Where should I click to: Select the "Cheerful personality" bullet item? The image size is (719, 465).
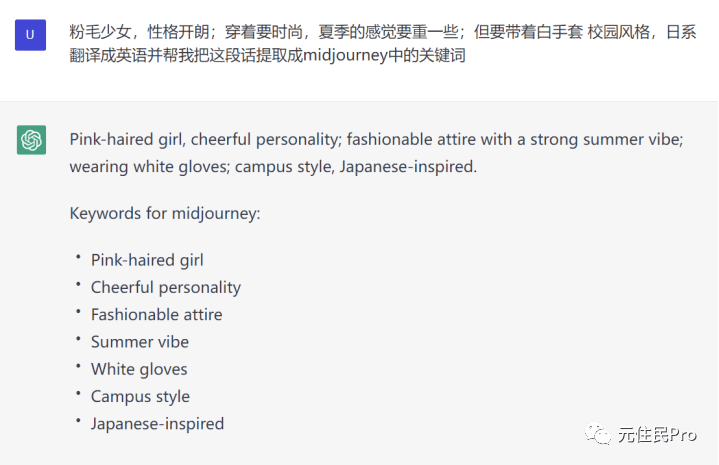166,287
